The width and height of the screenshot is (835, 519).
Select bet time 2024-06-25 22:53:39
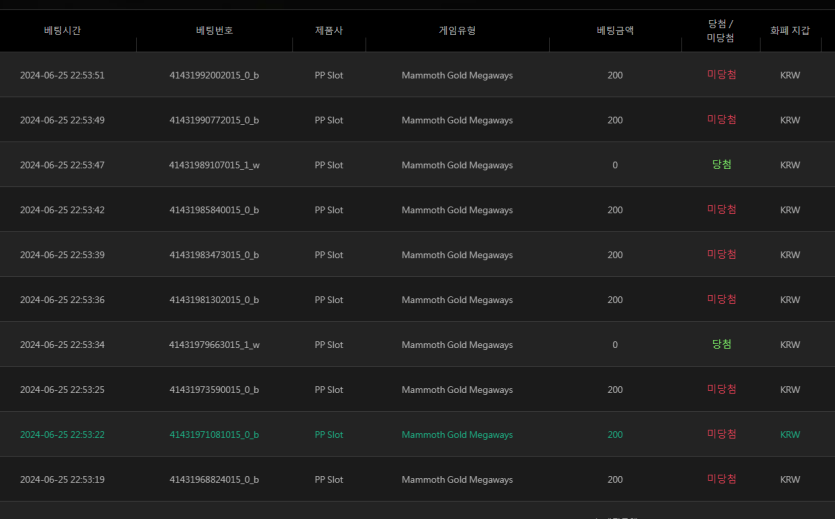pyautogui.click(x=62, y=254)
